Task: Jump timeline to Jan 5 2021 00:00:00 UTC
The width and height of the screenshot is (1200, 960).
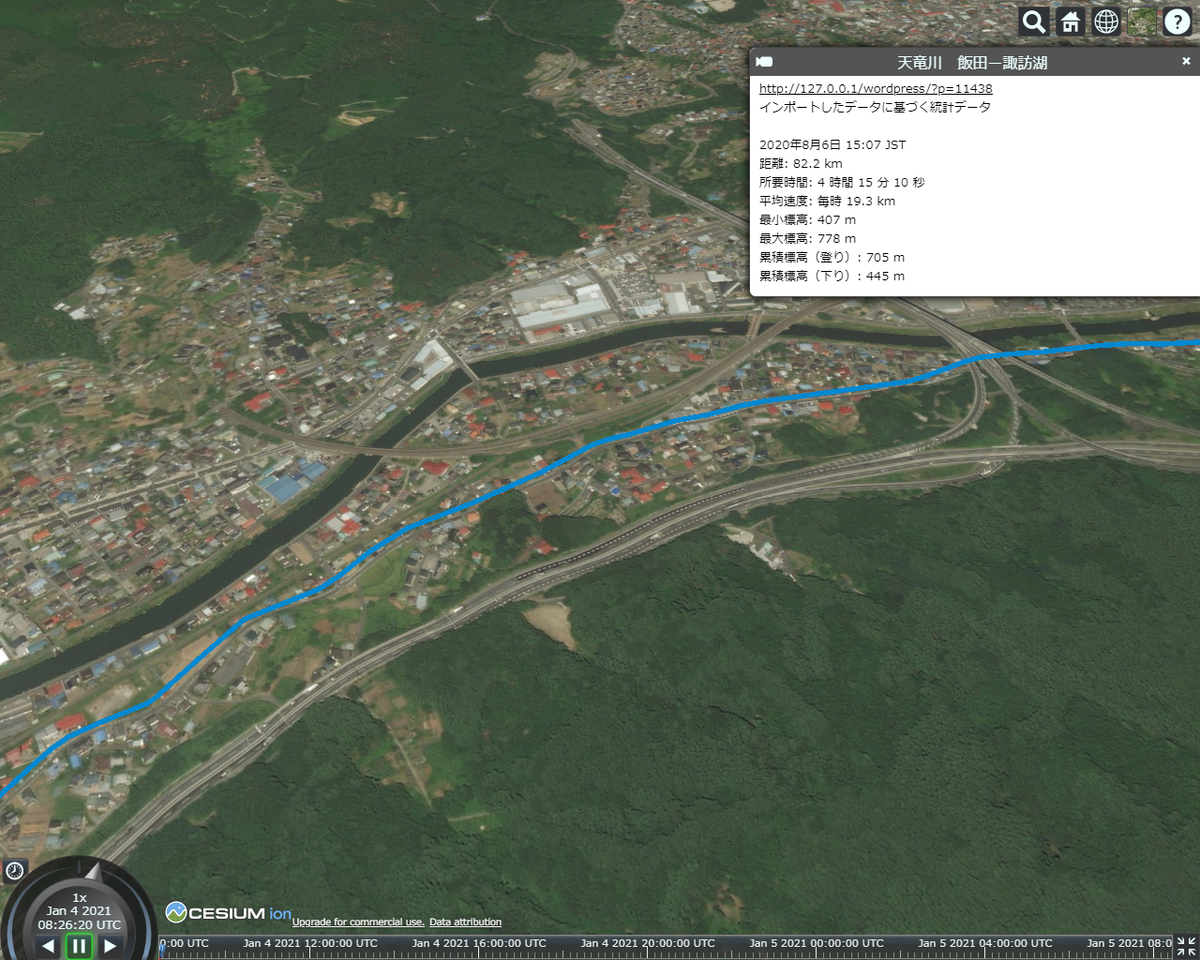Action: (x=817, y=943)
